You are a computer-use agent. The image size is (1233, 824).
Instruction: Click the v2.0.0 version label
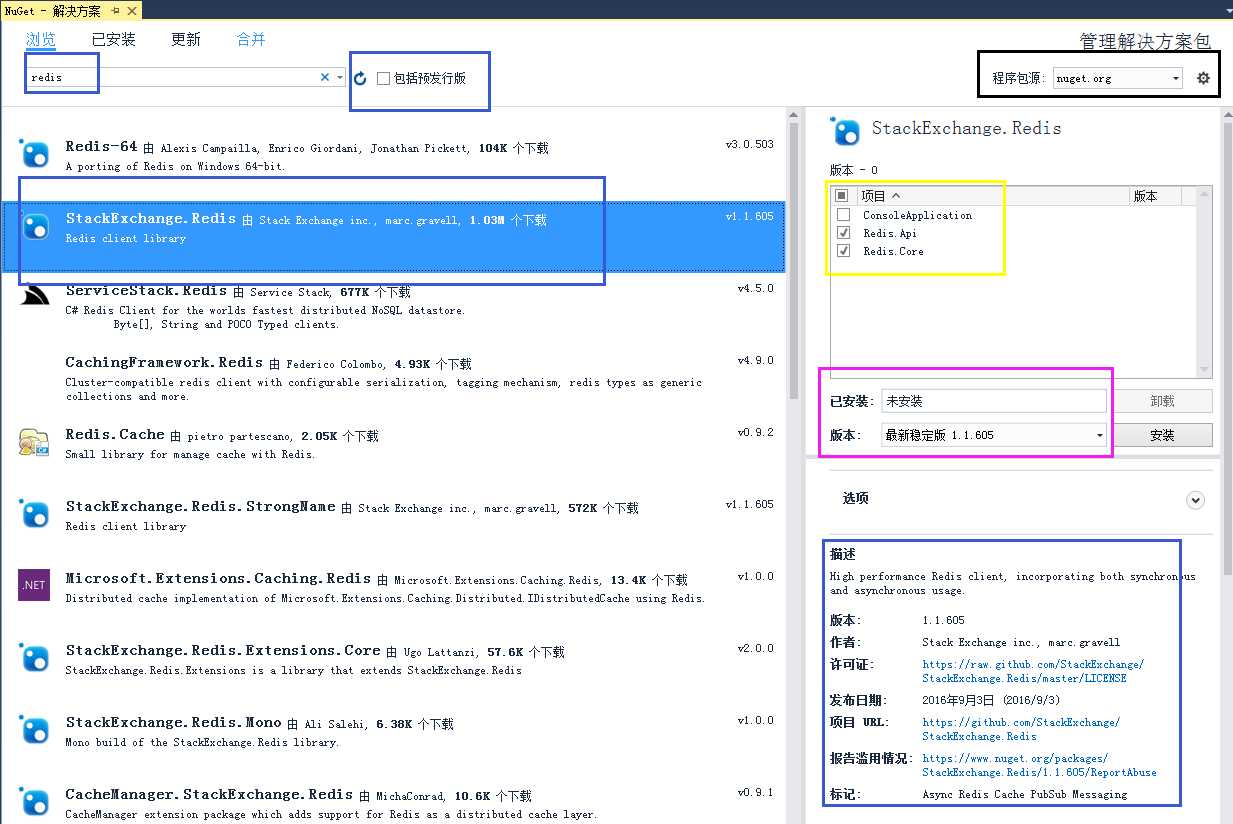[755, 649]
